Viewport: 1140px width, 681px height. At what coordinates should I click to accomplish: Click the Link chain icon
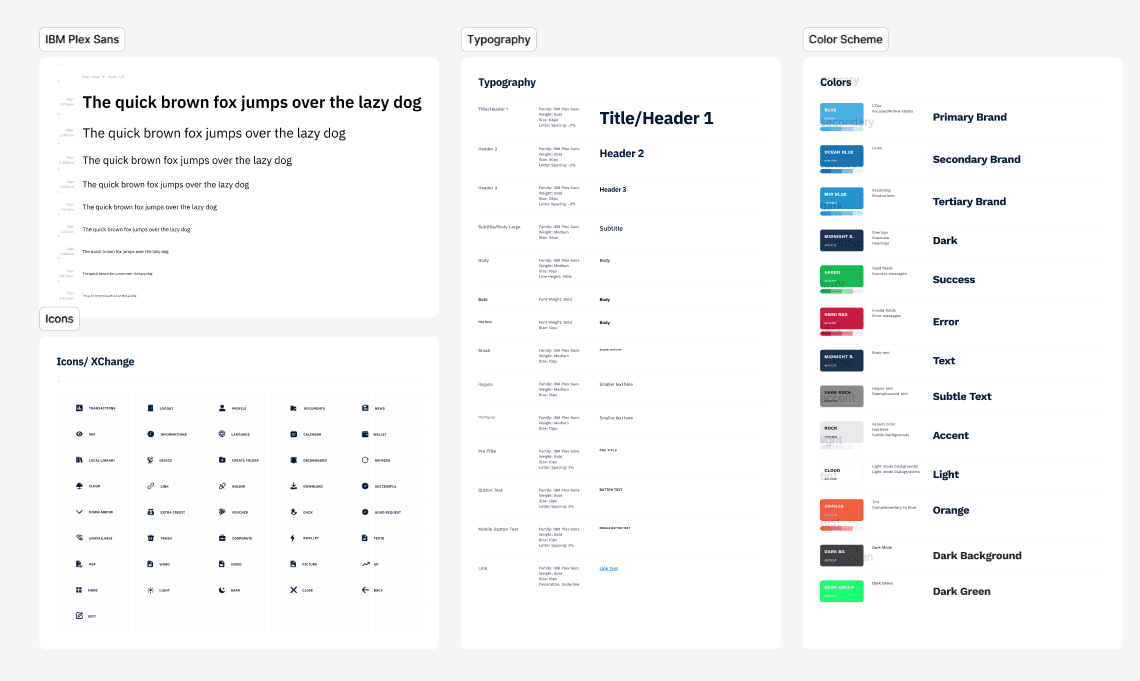point(150,485)
